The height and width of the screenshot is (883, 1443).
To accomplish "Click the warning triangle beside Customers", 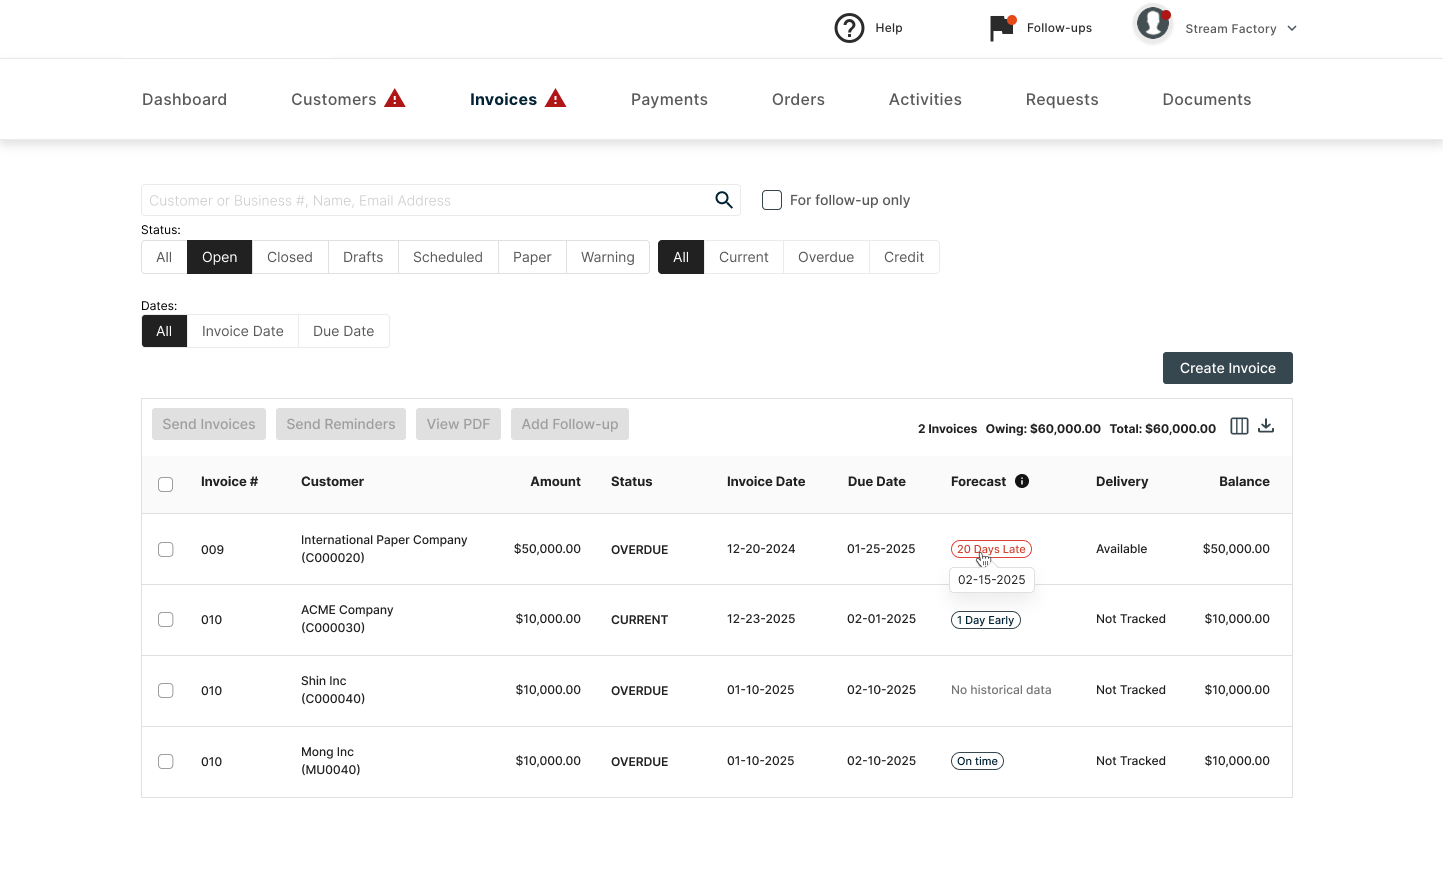I will [x=395, y=99].
